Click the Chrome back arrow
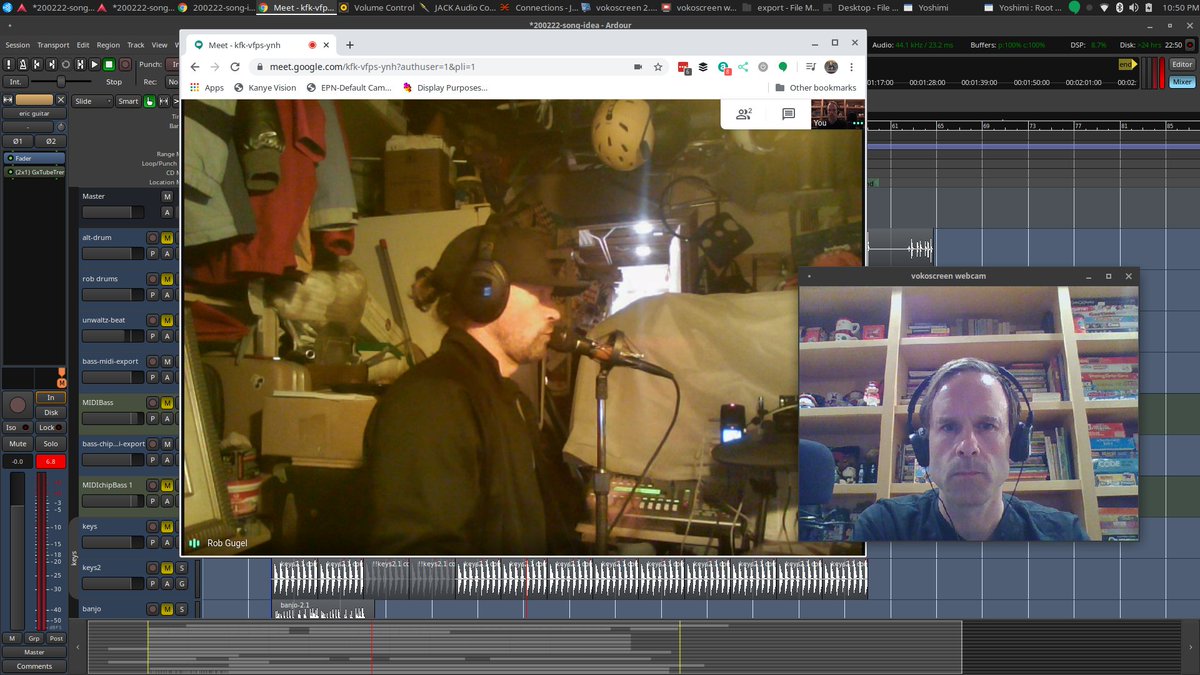The width and height of the screenshot is (1200, 675). pyautogui.click(x=194, y=67)
